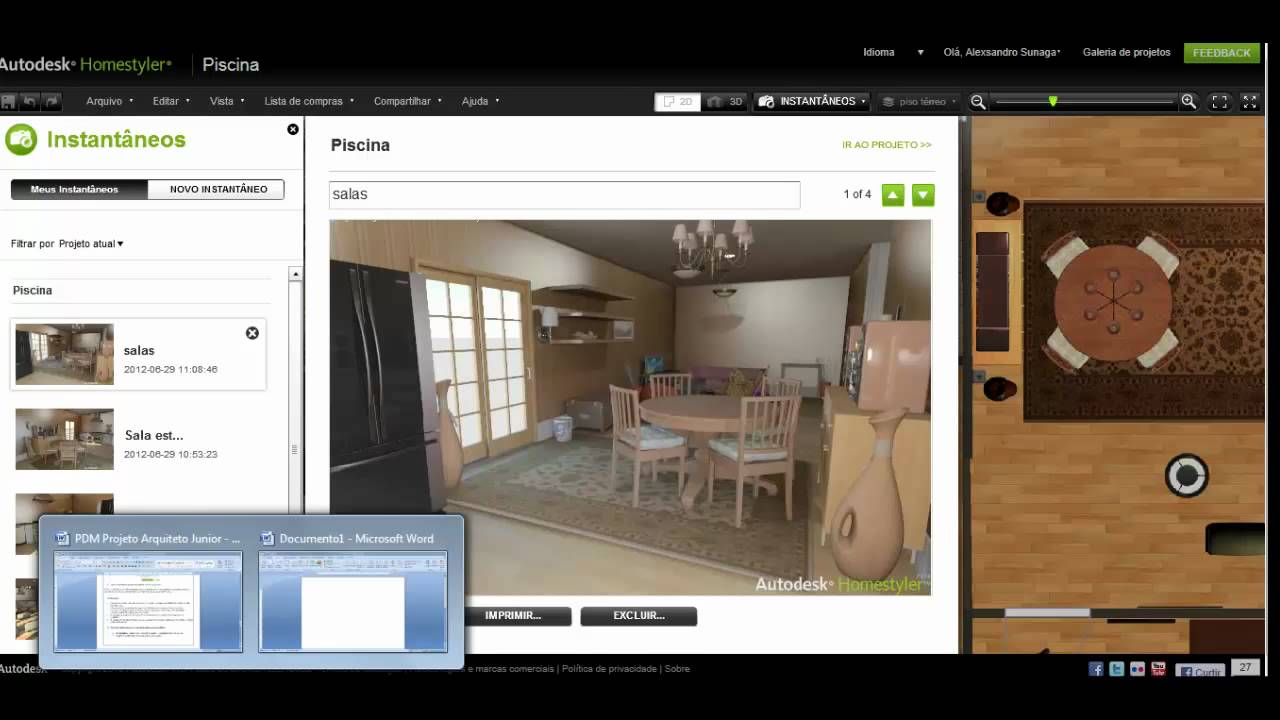Open the Galeria de projetos link
The width and height of the screenshot is (1280, 720).
[x=1126, y=52]
